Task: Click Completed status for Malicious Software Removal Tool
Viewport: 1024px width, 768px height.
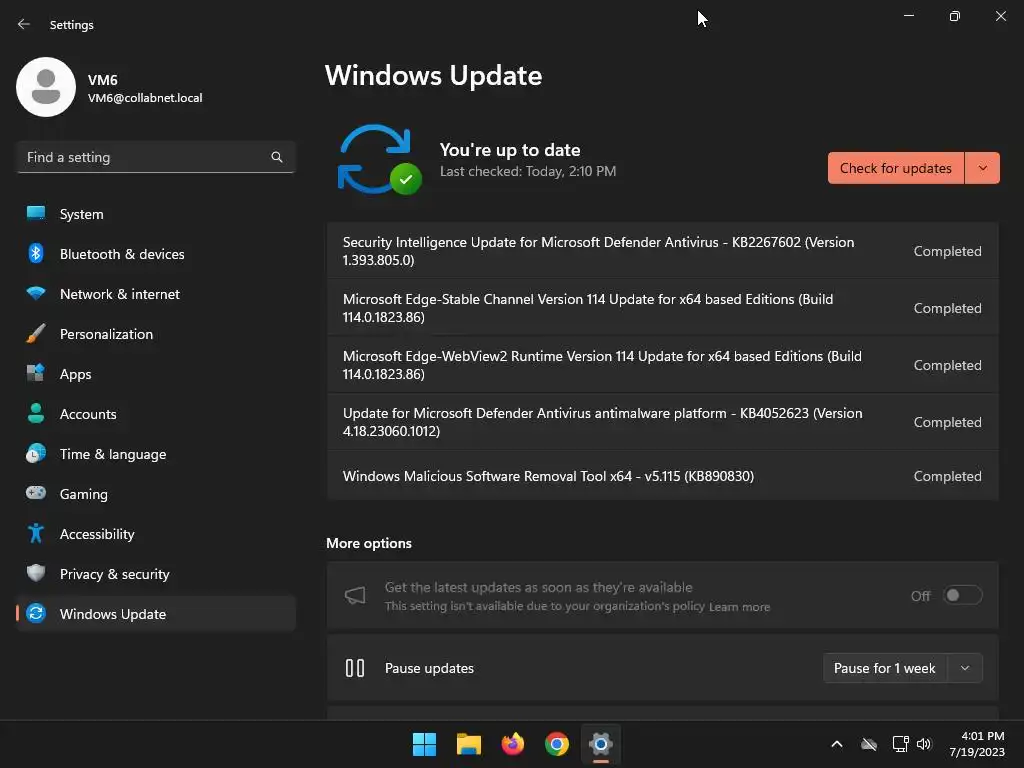Action: pyautogui.click(x=947, y=476)
